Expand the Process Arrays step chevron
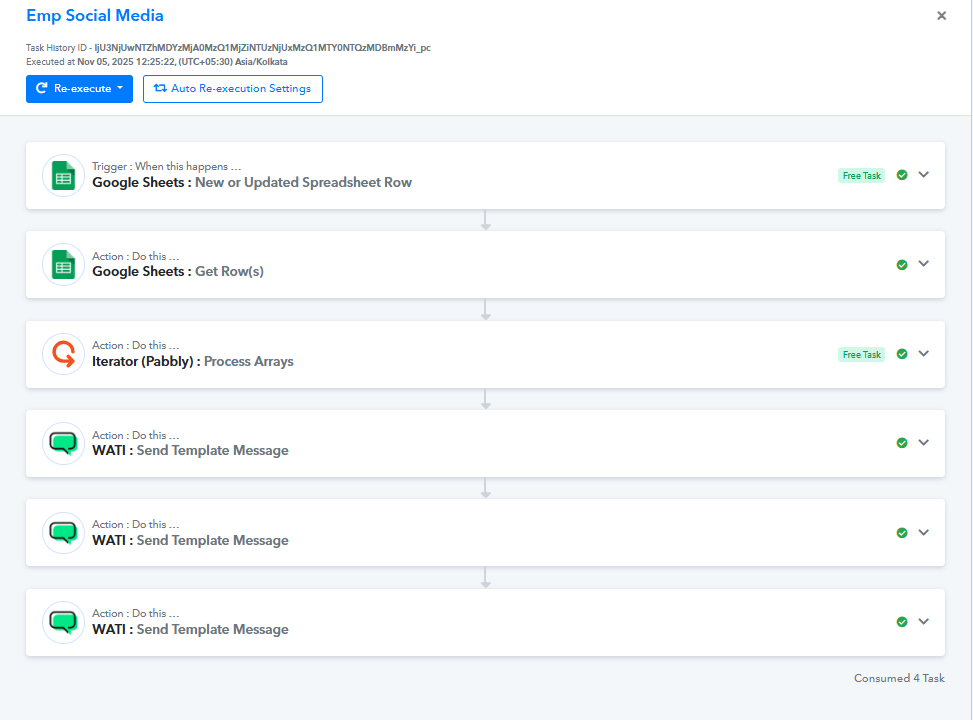Image resolution: width=973 pixels, height=720 pixels. click(x=924, y=354)
